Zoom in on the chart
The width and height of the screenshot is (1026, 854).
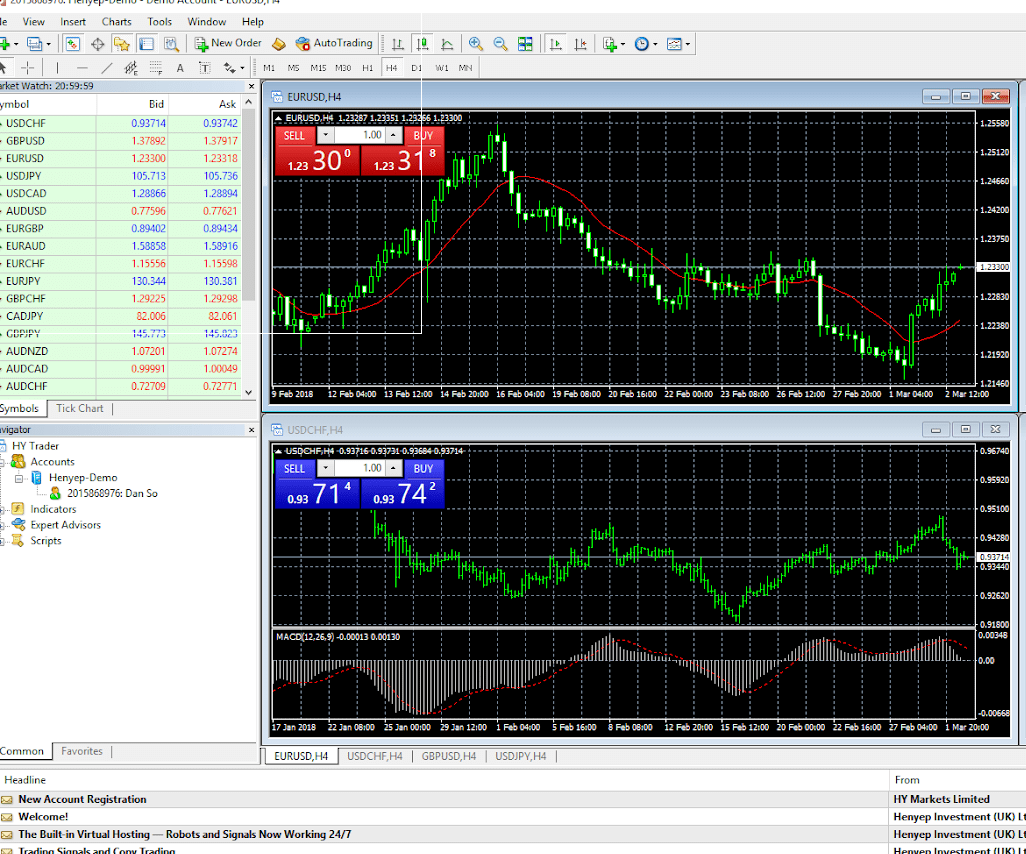click(476, 44)
